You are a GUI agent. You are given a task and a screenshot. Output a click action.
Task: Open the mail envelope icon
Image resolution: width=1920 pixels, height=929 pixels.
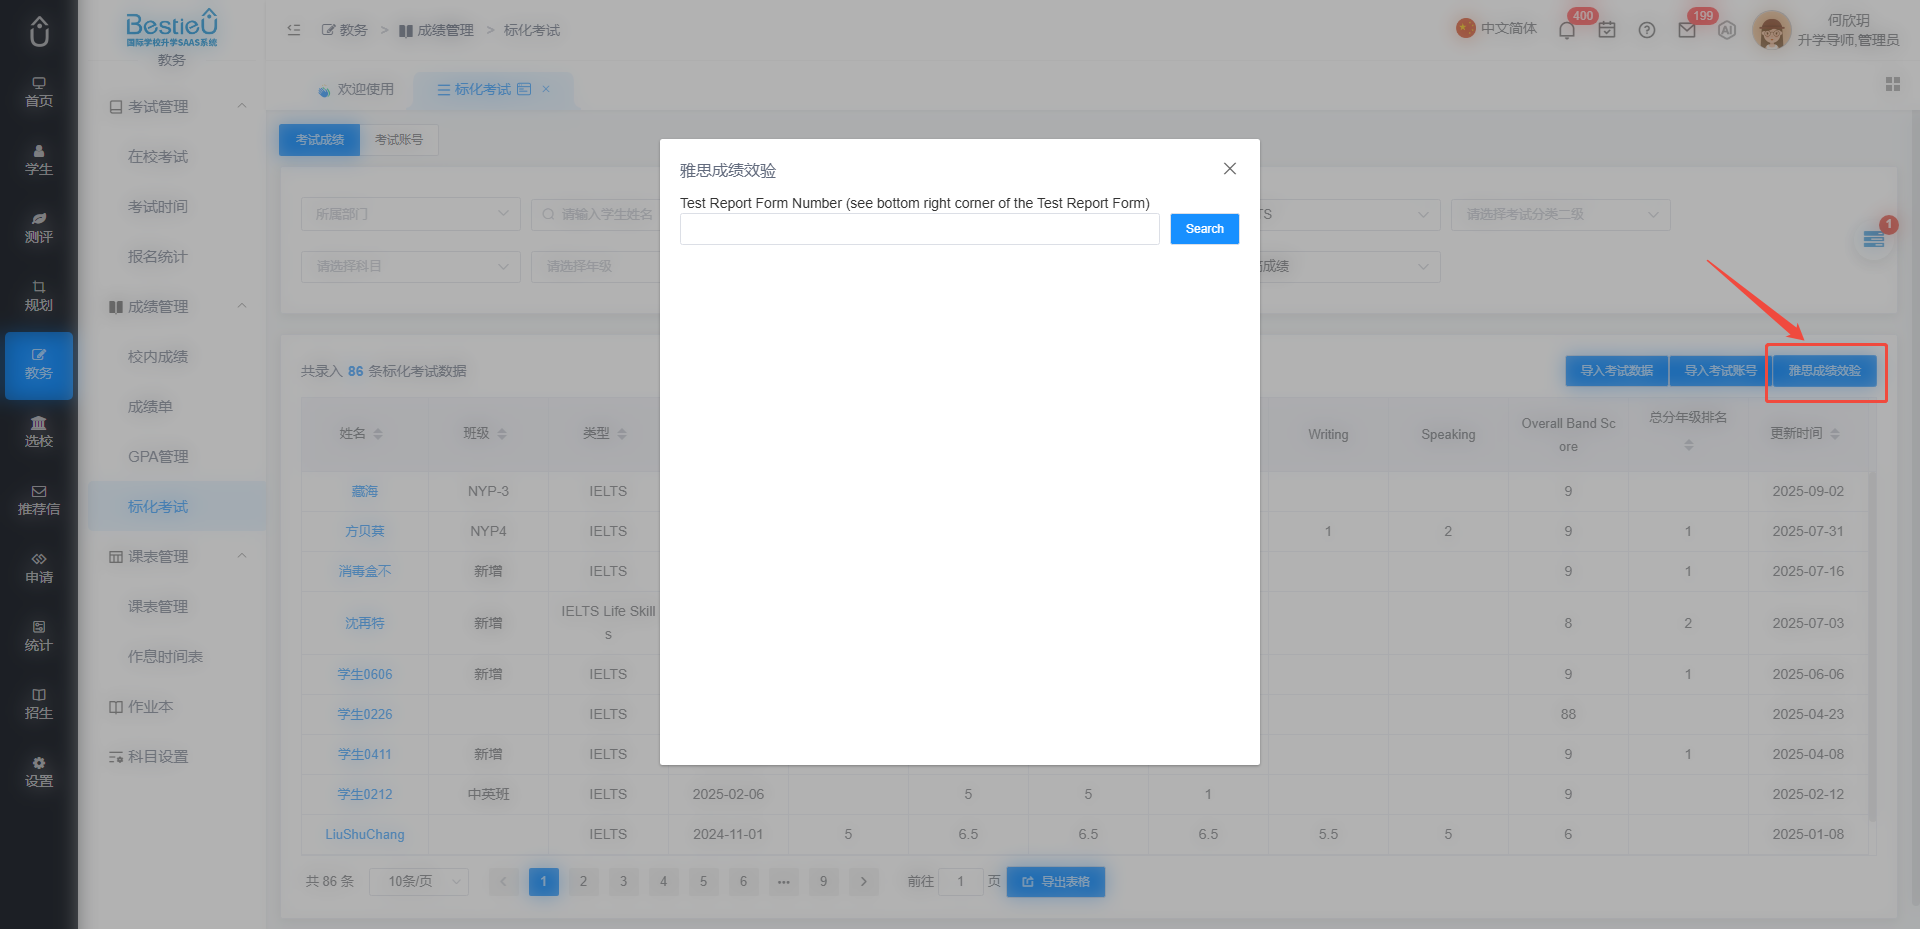click(1687, 30)
